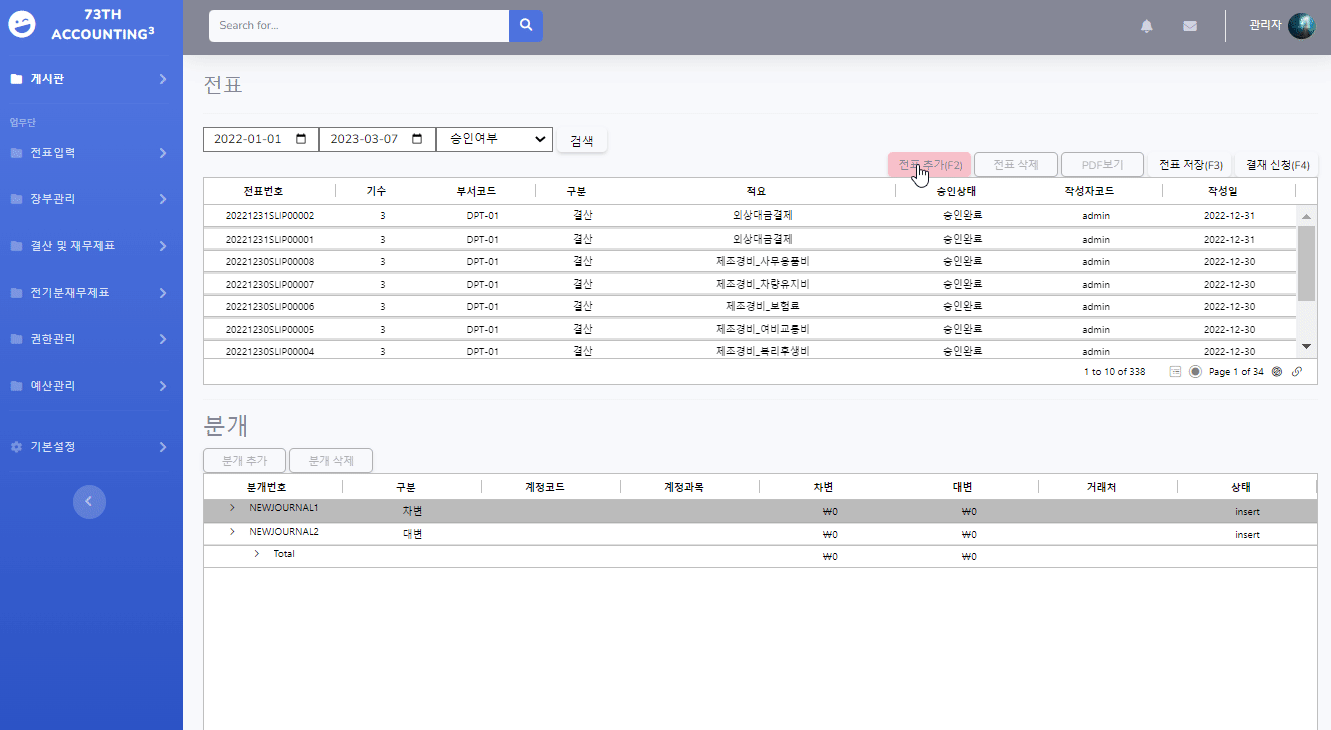
Task: Expand the 전기분재무제표 chevron
Action: point(163,293)
